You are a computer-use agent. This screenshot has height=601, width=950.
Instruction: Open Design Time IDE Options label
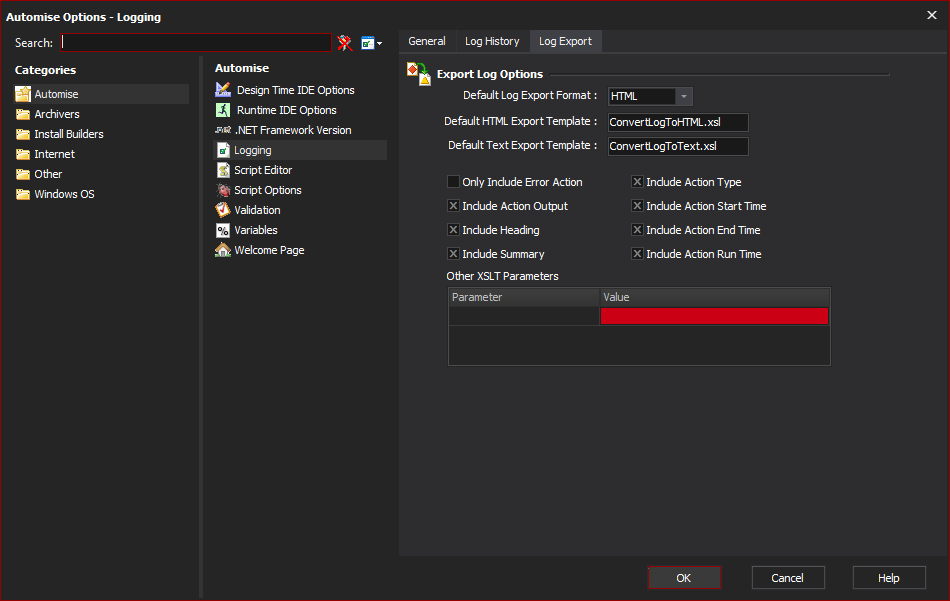pyautogui.click(x=296, y=90)
